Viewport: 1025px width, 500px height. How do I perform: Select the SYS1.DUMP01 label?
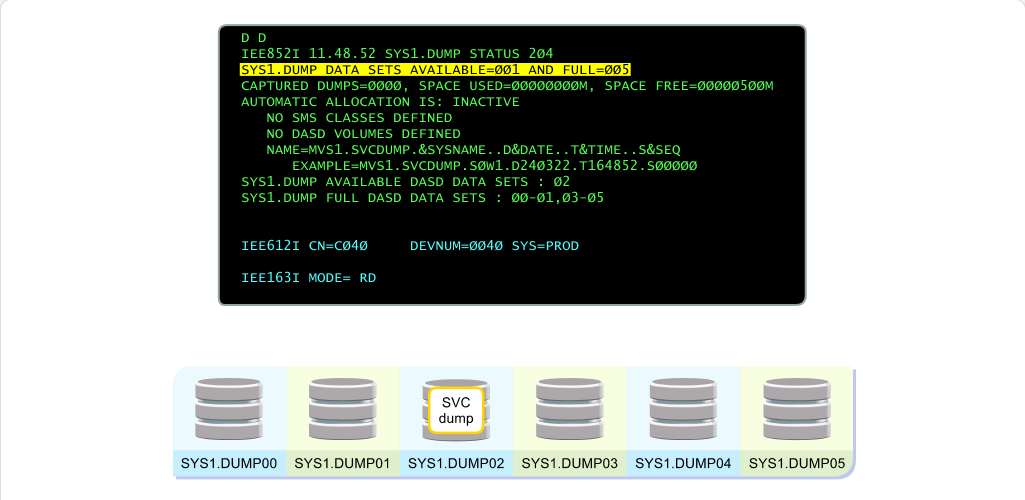point(343,463)
